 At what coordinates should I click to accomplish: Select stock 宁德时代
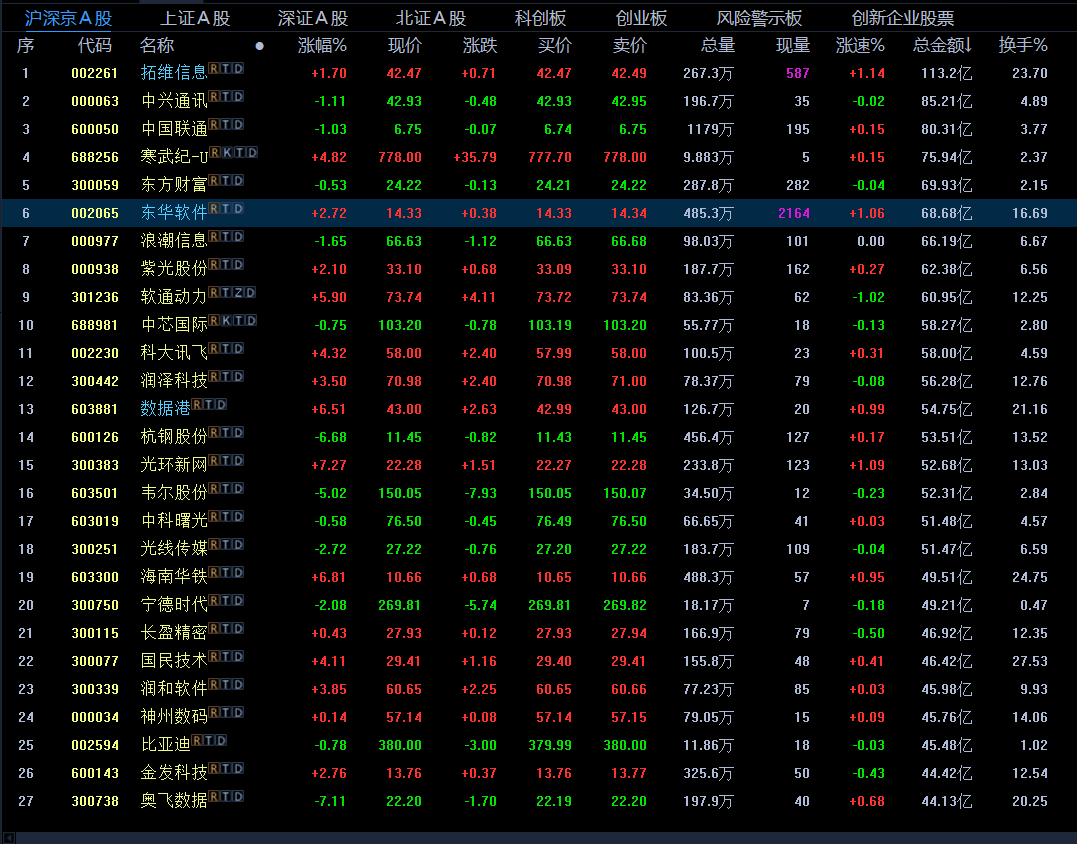[174, 605]
